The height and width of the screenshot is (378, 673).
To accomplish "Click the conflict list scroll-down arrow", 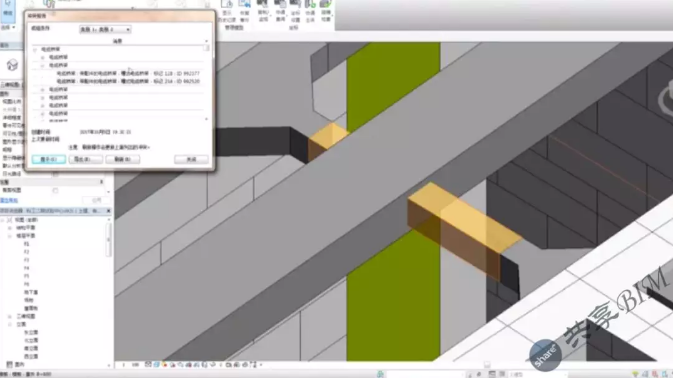I will [206, 119].
